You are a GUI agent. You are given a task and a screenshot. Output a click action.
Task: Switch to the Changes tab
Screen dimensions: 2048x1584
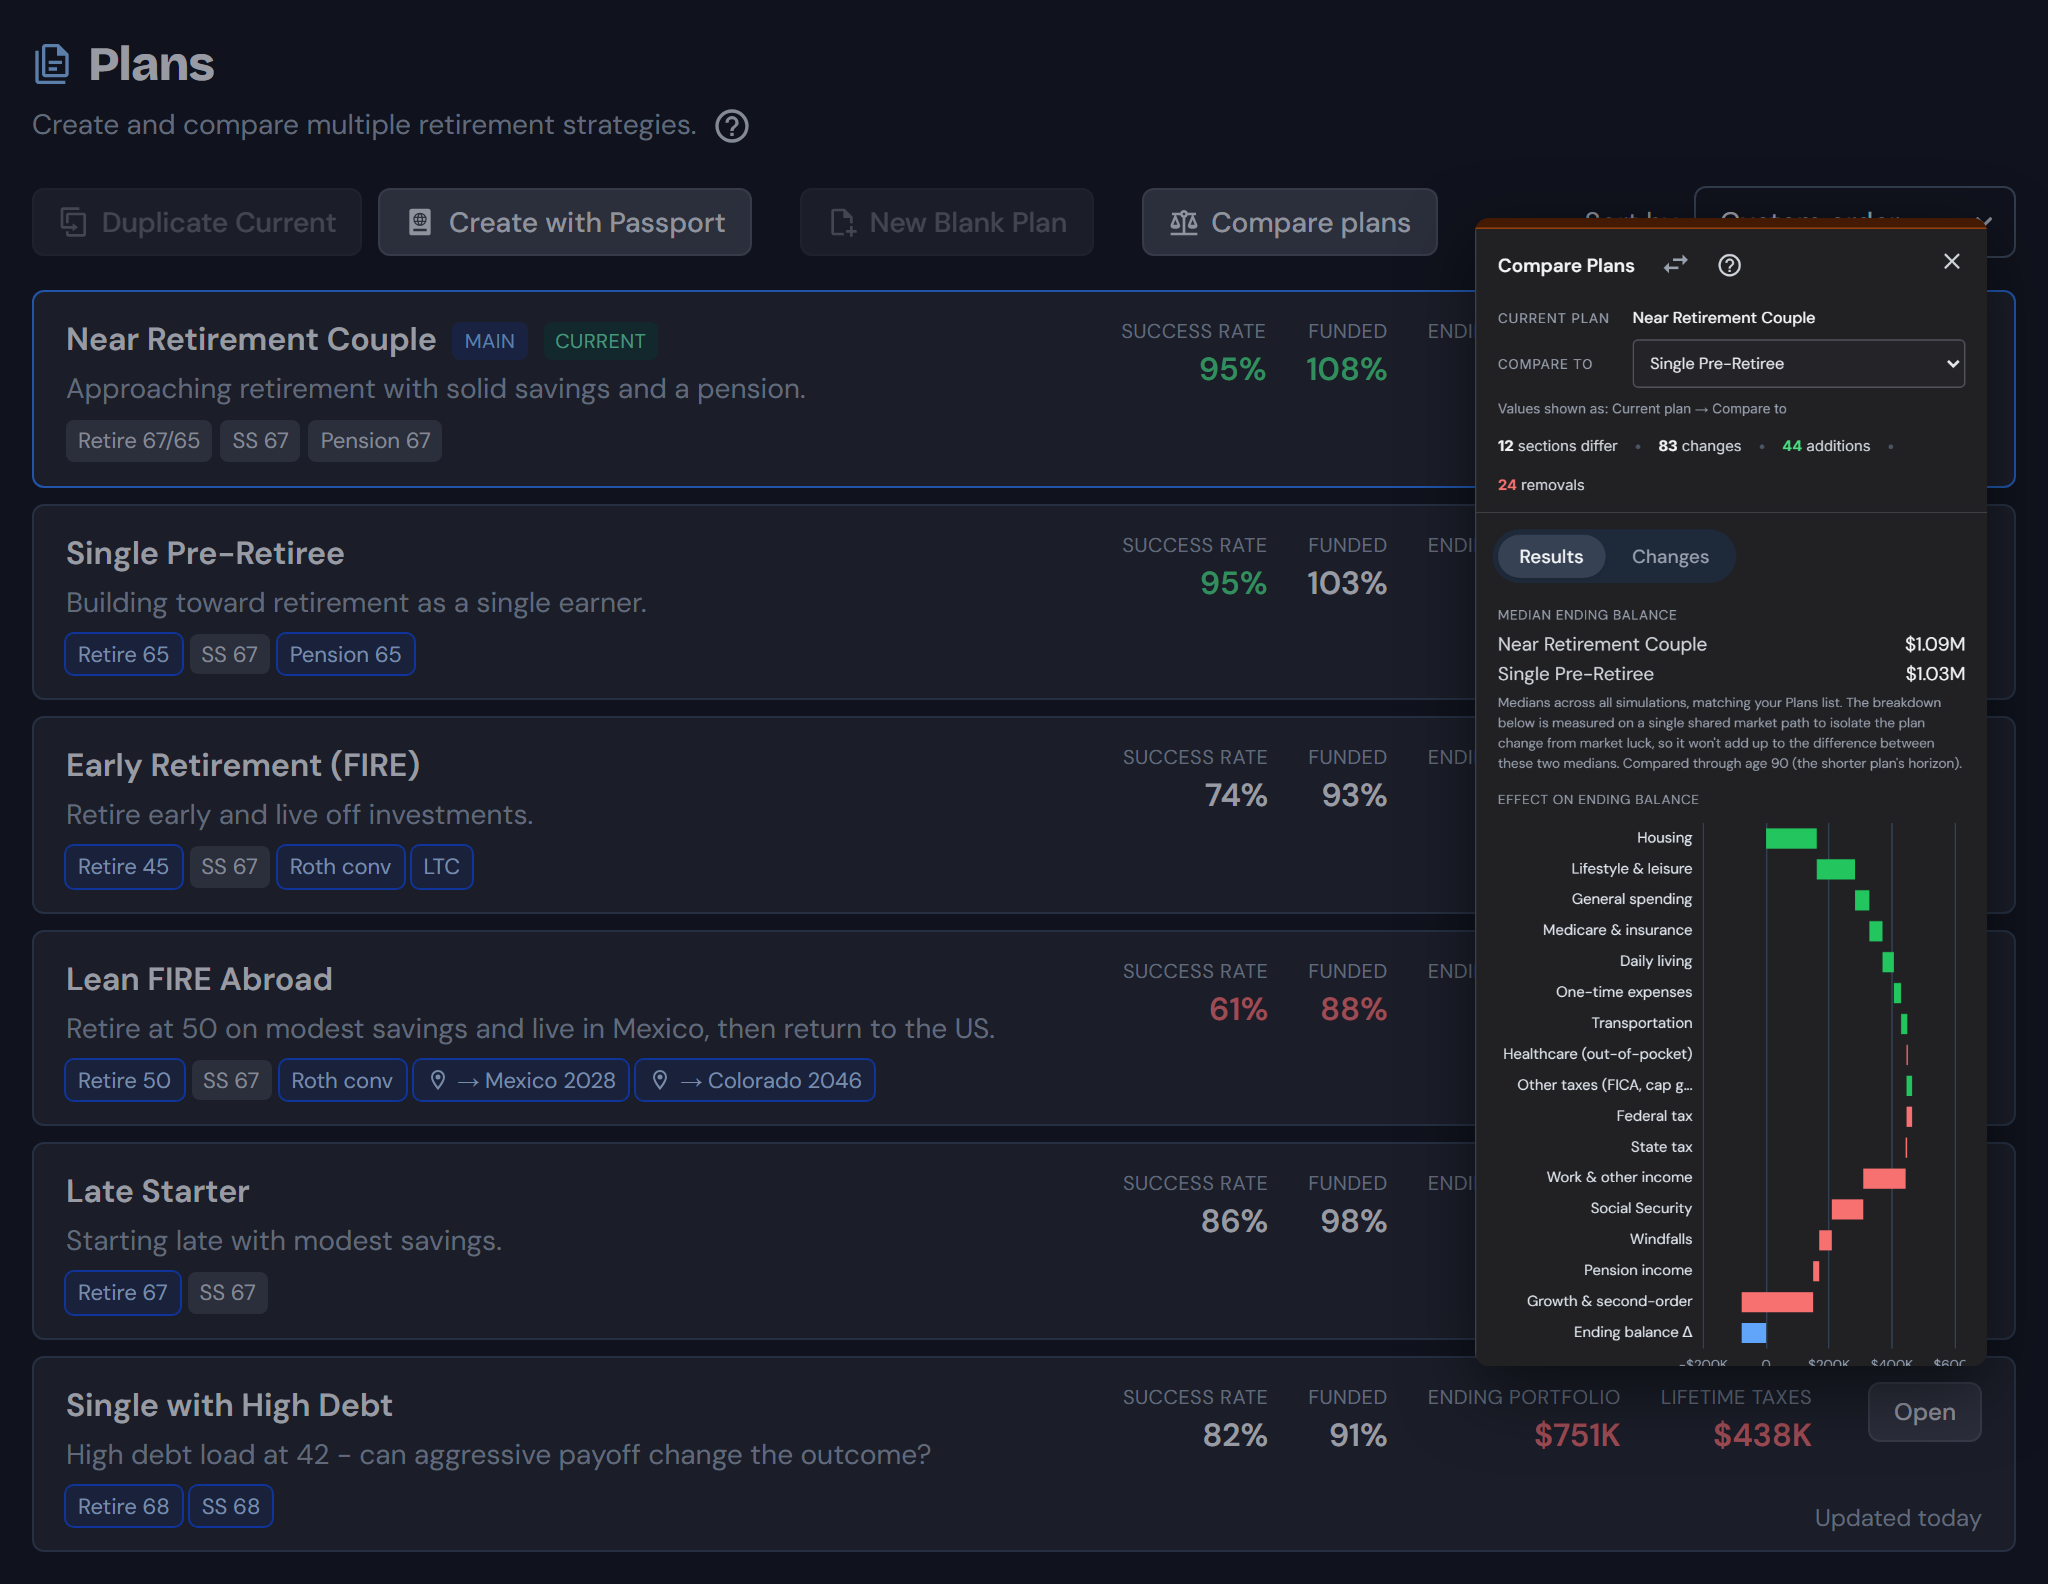1670,557
